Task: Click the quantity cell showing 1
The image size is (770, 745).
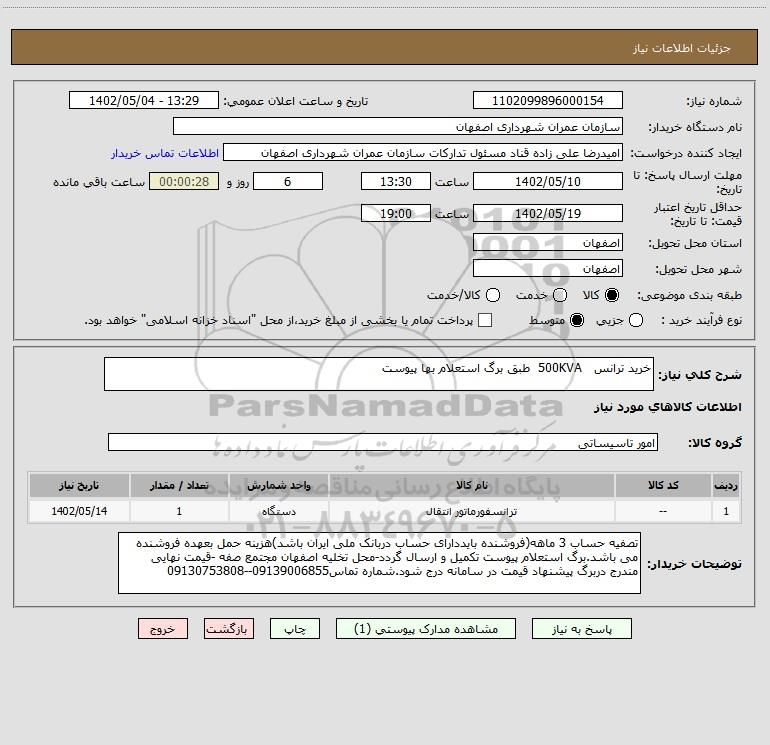Action: [179, 511]
